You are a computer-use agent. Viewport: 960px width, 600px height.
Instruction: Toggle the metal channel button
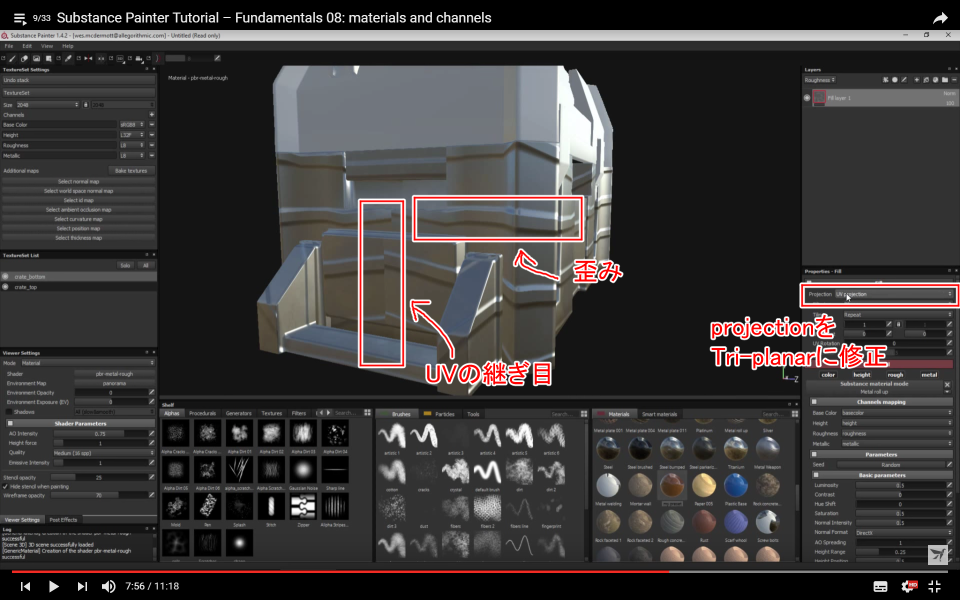[x=929, y=375]
